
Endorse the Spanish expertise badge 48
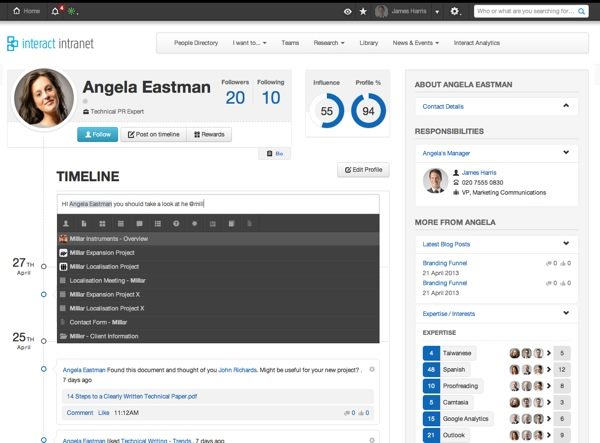pos(431,370)
